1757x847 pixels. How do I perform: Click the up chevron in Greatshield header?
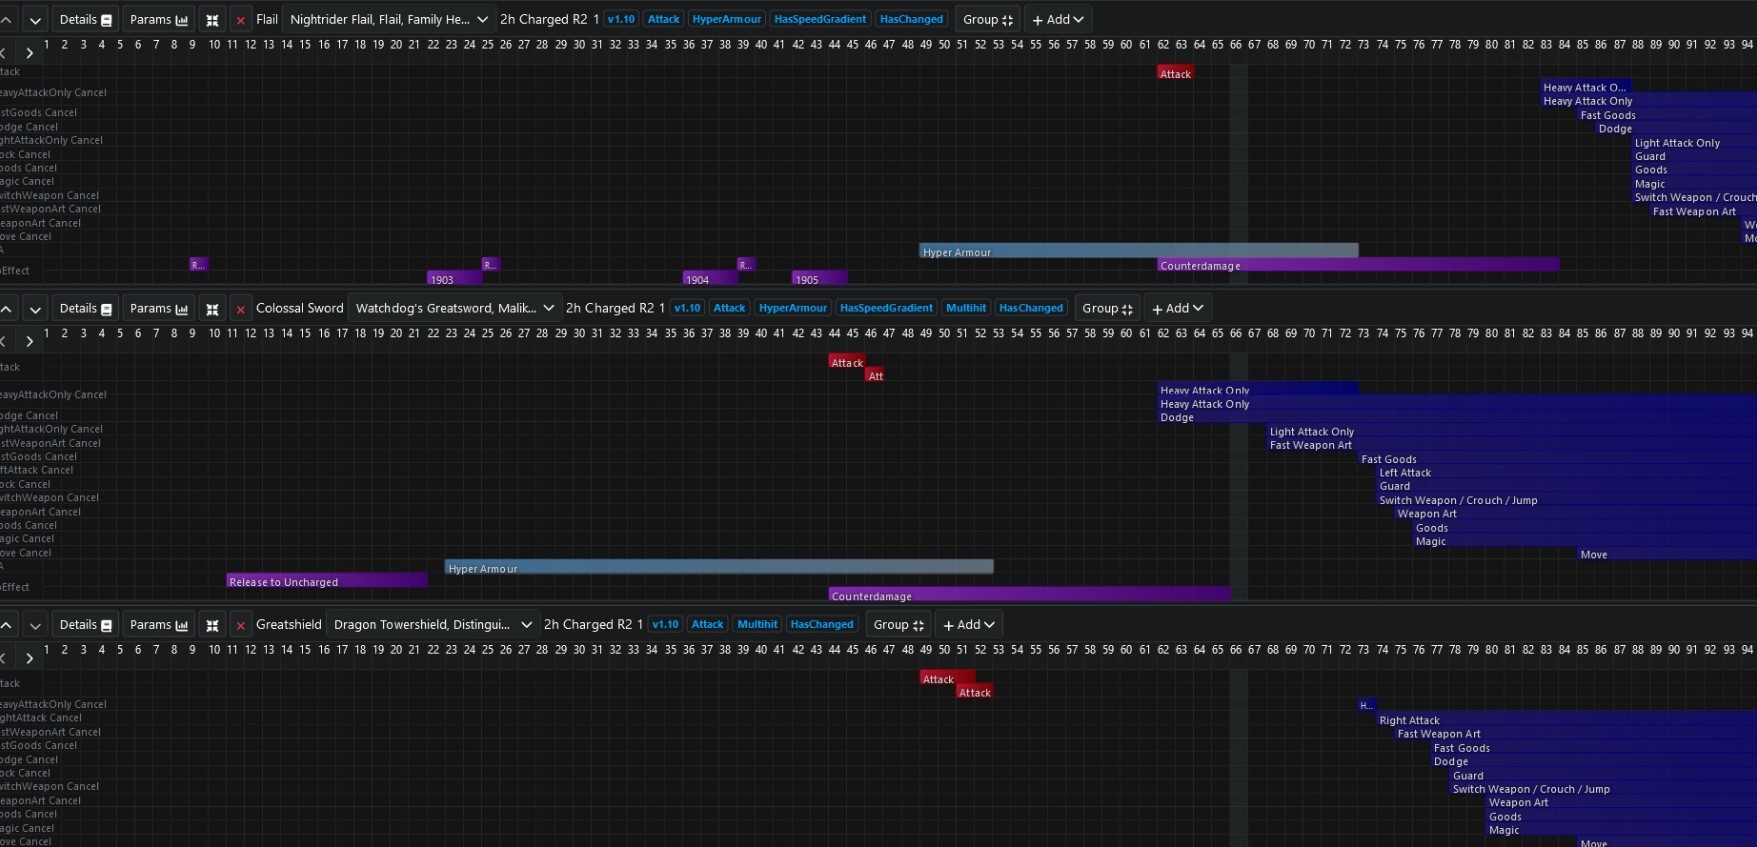(6, 625)
